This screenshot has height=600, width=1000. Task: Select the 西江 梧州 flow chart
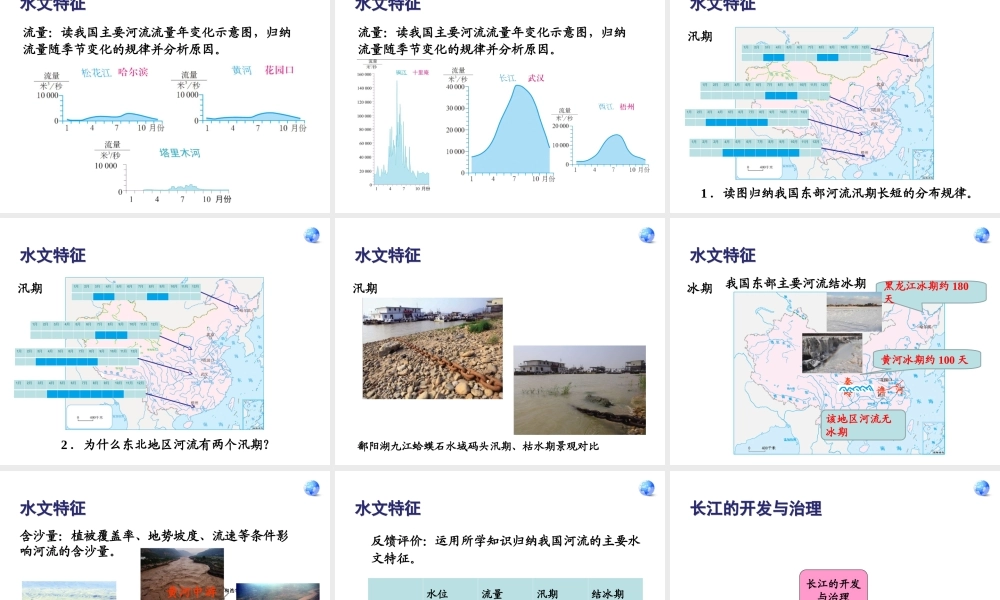601,138
